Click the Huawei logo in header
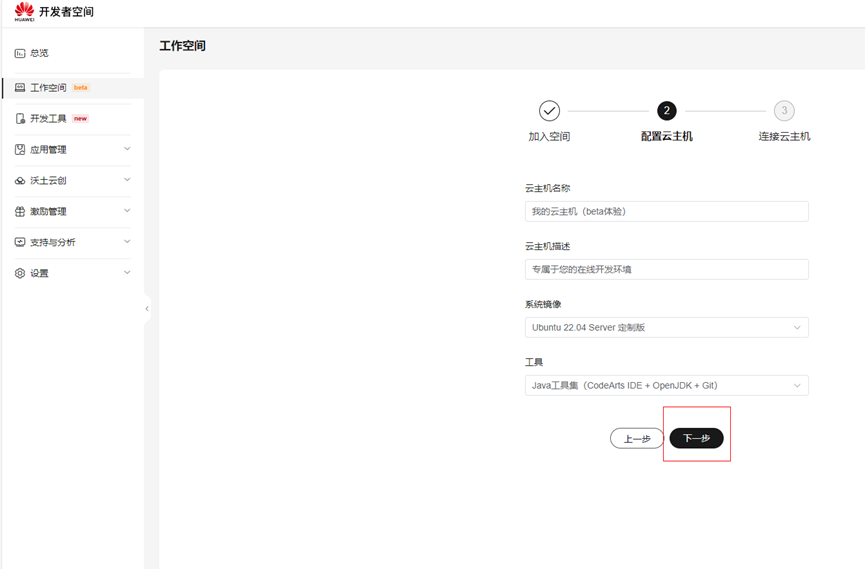This screenshot has width=865, height=569. (x=24, y=12)
